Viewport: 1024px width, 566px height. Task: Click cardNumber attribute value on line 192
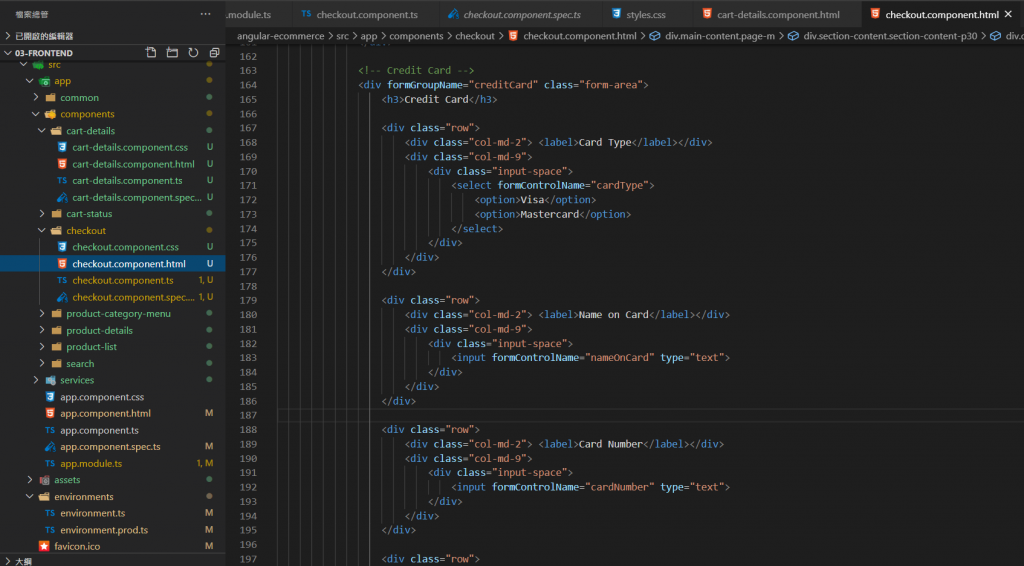pos(621,487)
